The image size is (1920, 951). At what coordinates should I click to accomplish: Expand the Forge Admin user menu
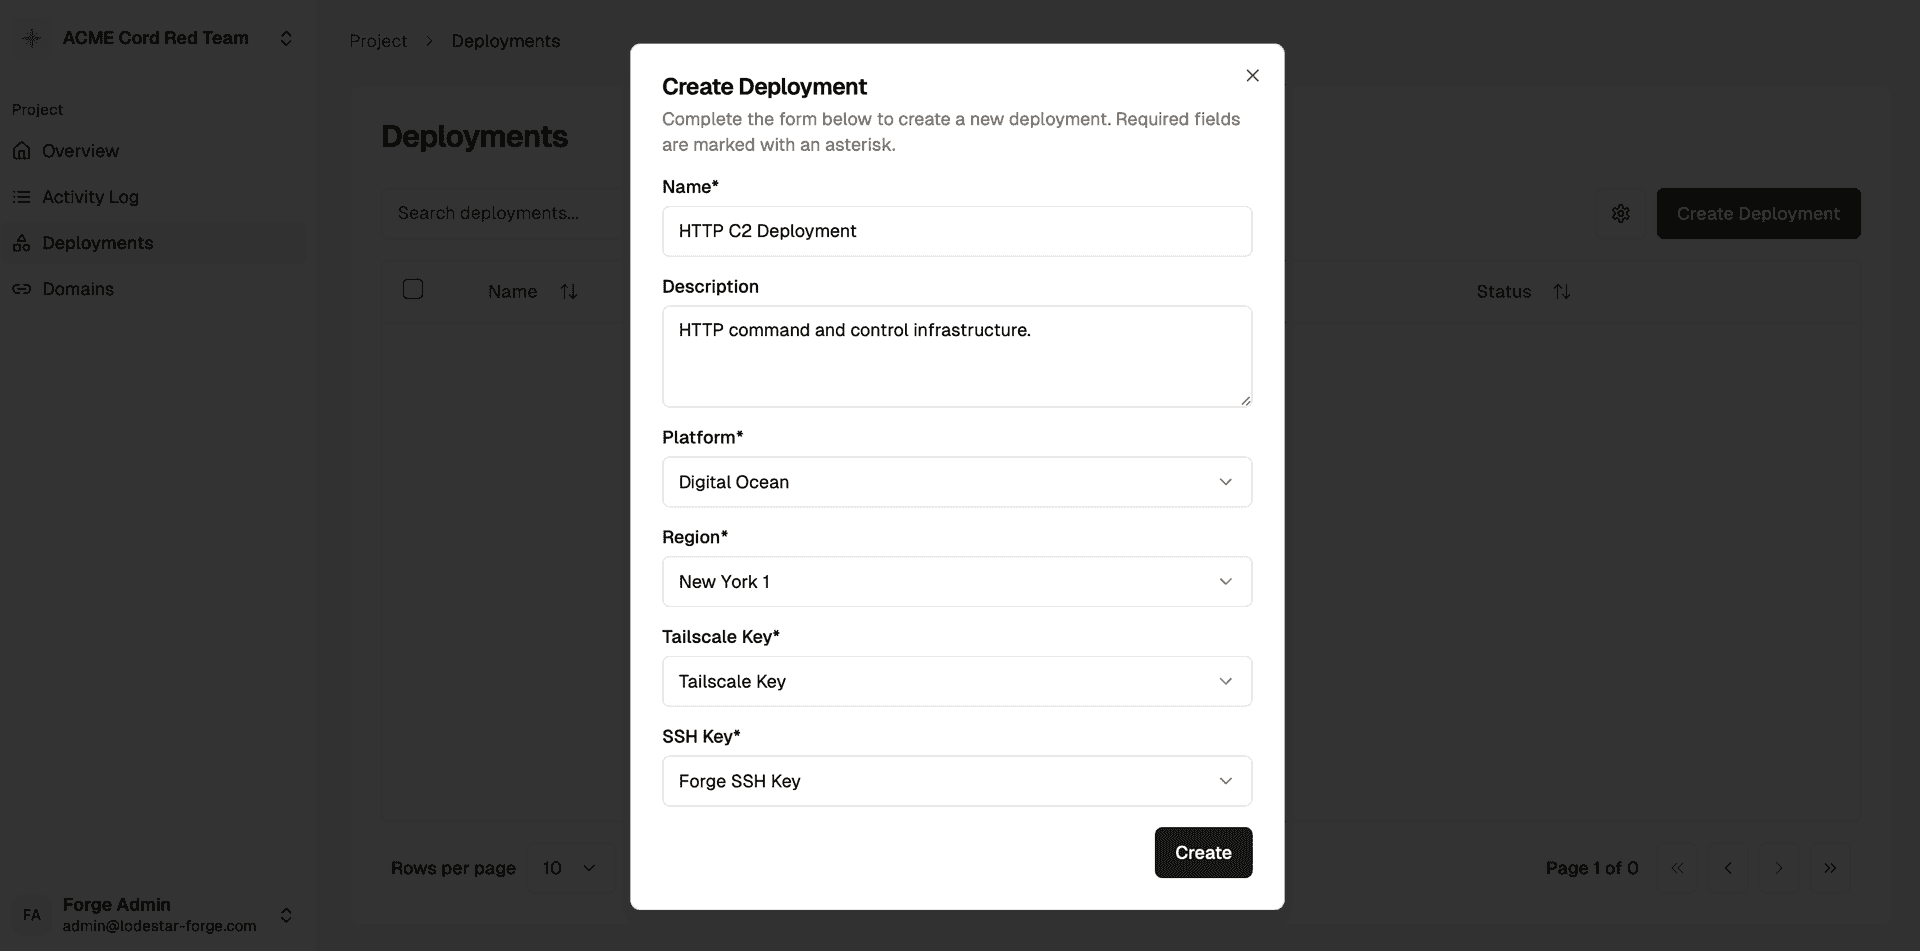pyautogui.click(x=286, y=915)
